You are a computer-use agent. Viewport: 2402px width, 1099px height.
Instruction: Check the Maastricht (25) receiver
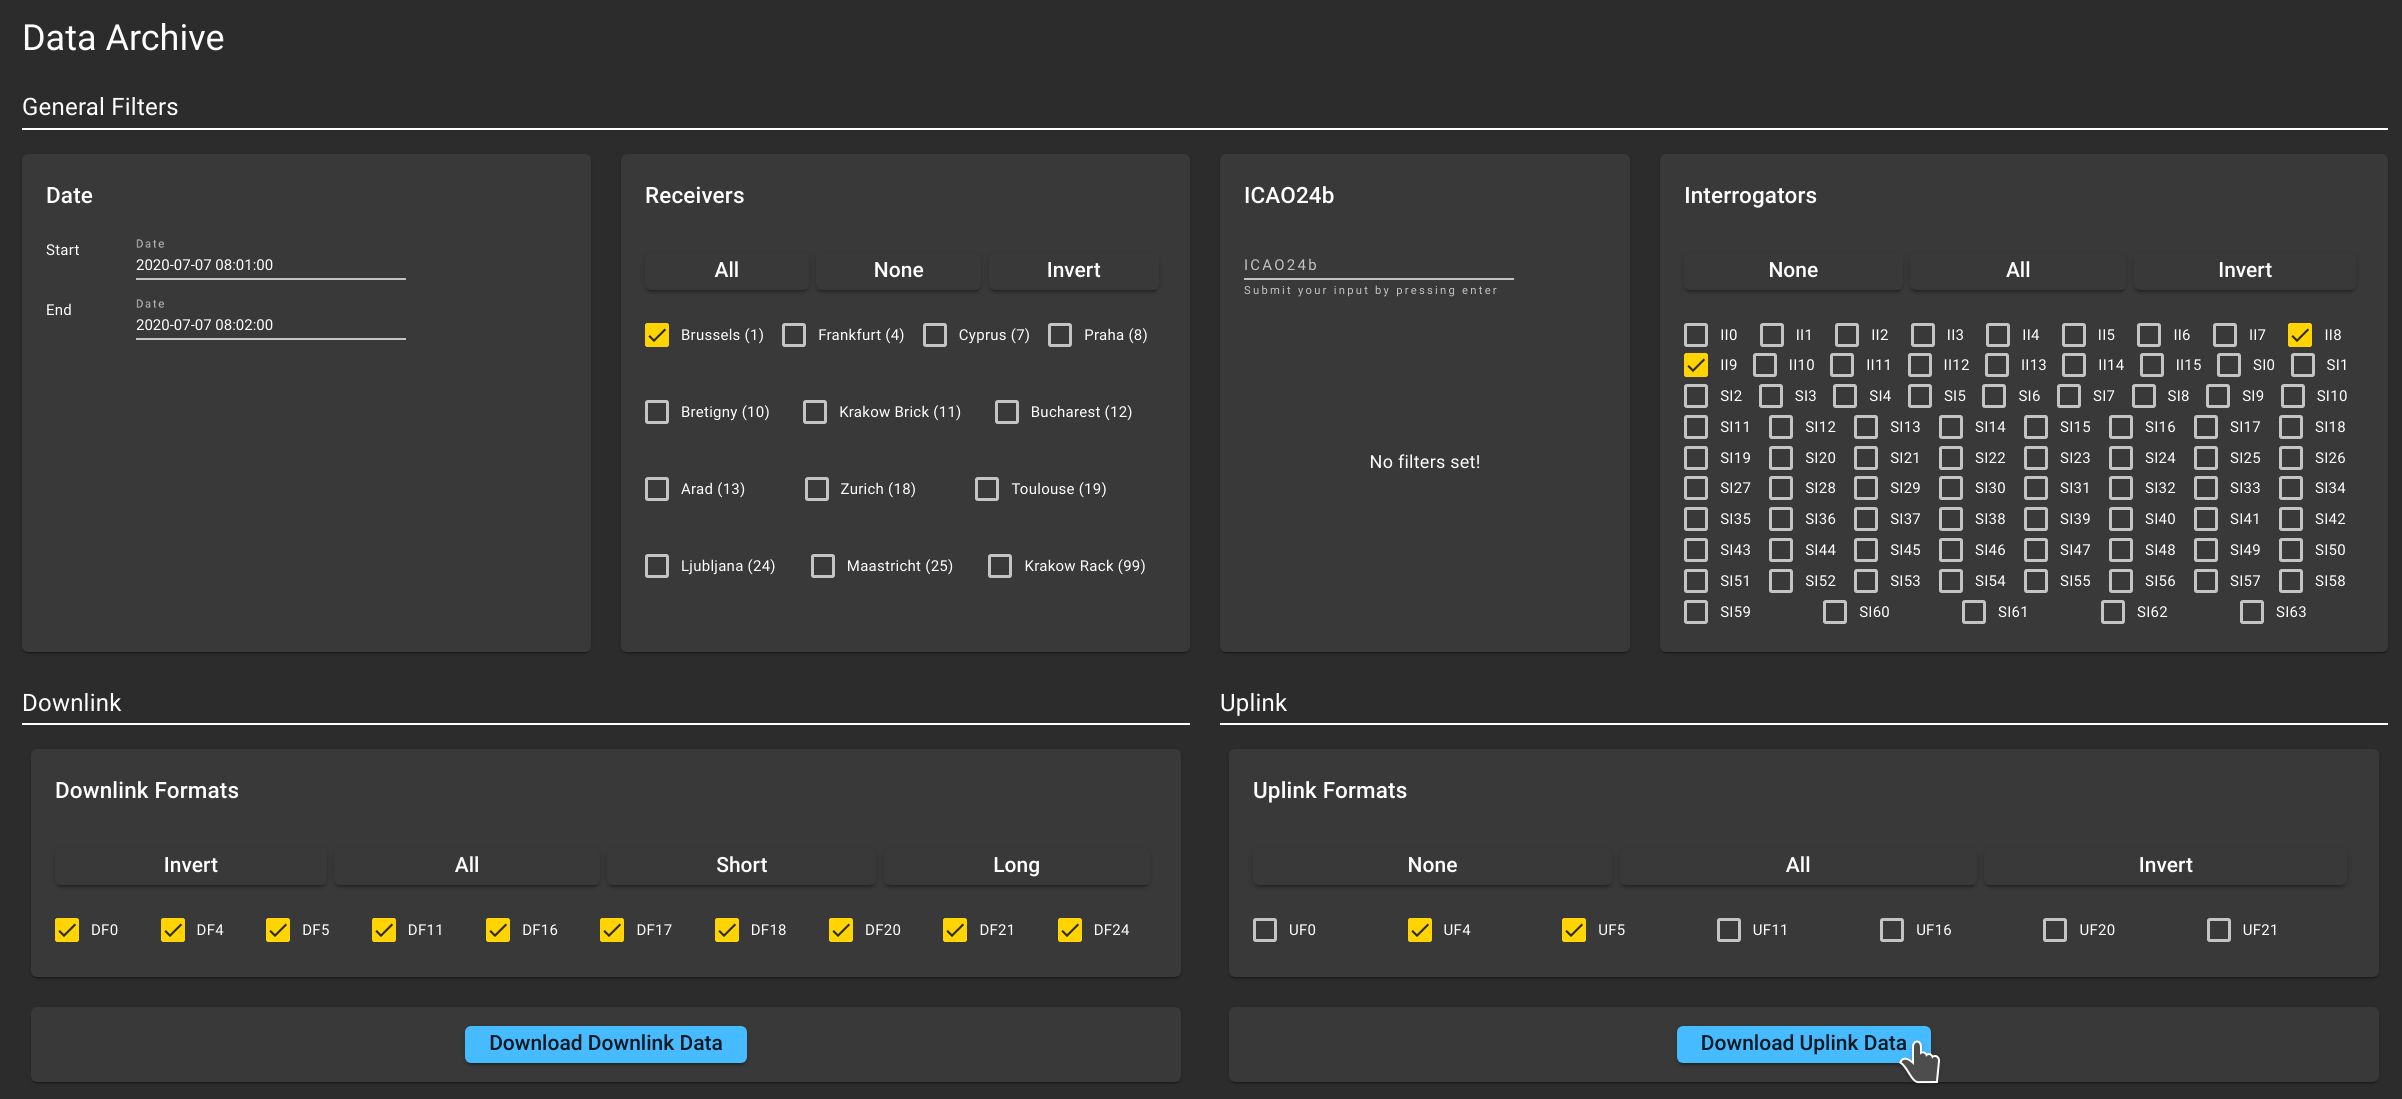coord(823,566)
